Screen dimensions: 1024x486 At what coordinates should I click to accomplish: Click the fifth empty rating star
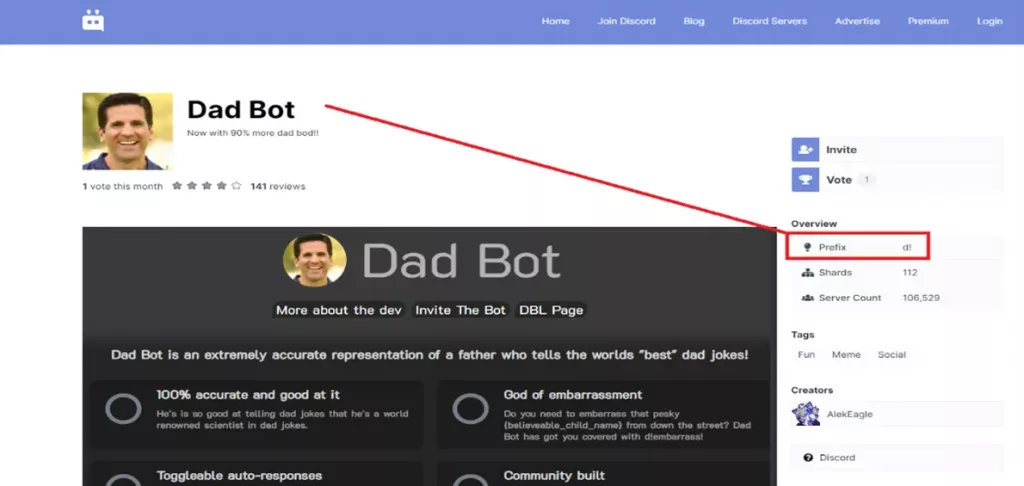pyautogui.click(x=236, y=186)
